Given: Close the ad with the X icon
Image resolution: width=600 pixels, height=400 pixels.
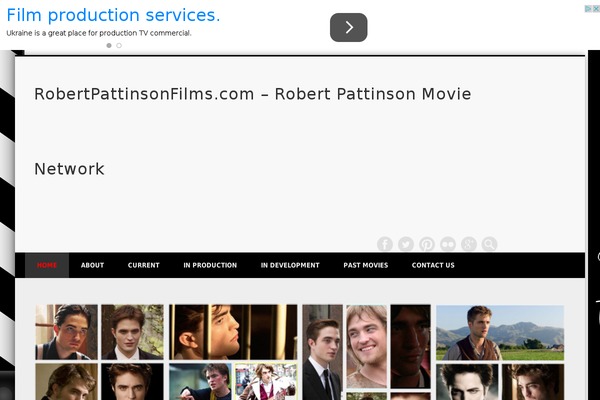Looking at the screenshot, I should tap(596, 8).
